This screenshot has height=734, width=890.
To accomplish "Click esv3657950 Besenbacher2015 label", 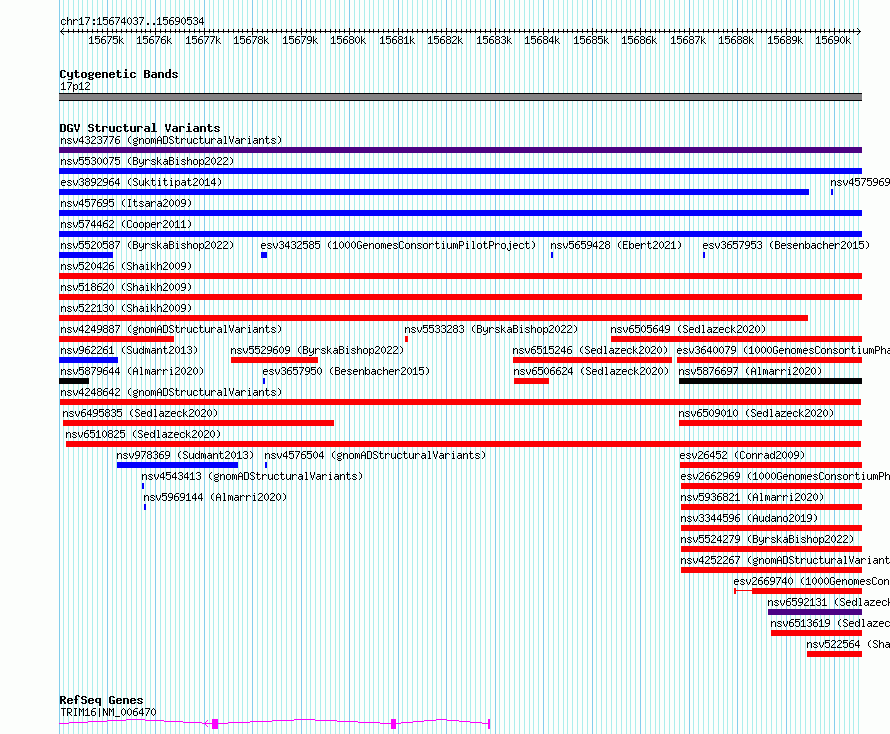I will click(346, 371).
